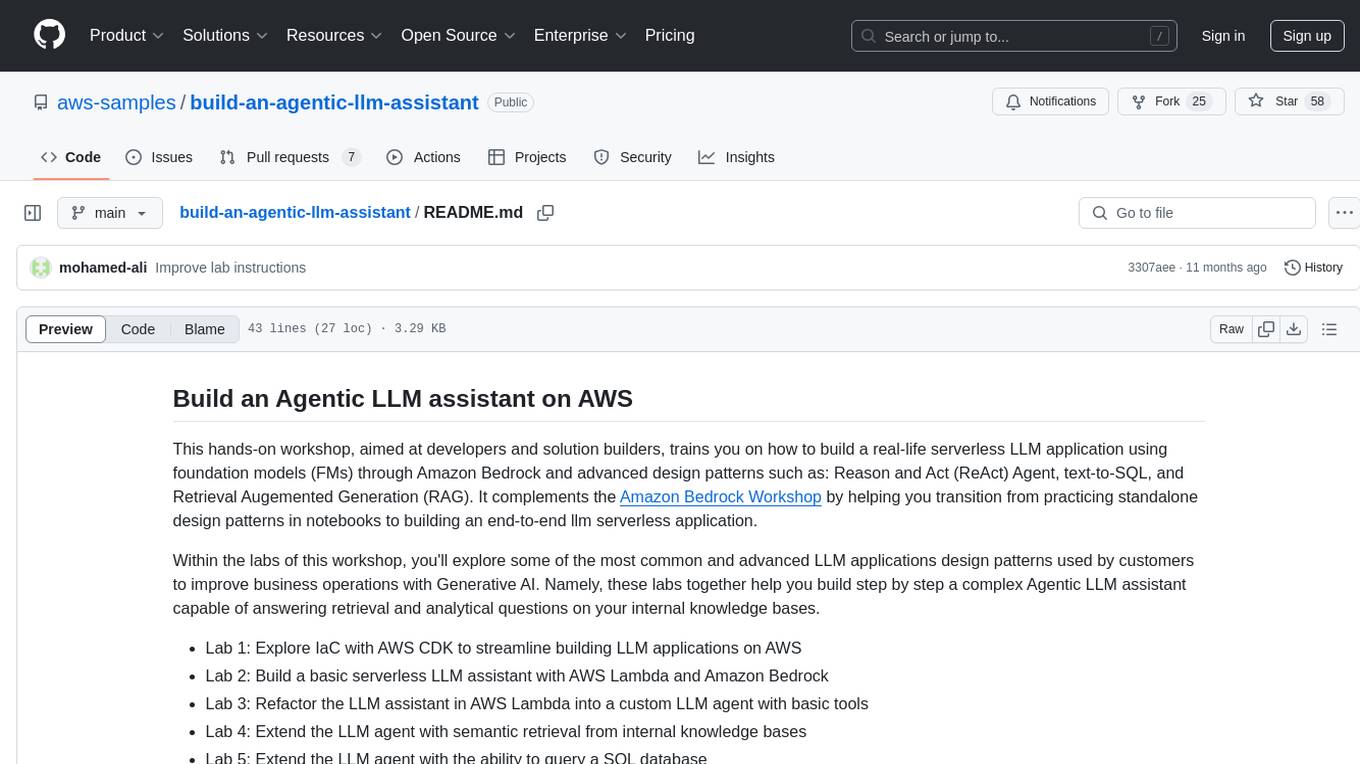
Task: Open the README outline list
Action: pyautogui.click(x=1329, y=329)
